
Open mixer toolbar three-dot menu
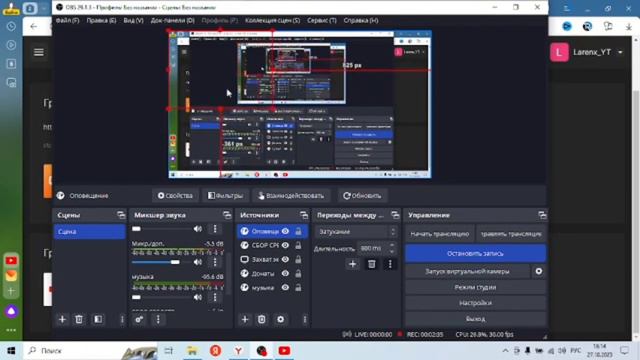pyautogui.click(x=158, y=320)
